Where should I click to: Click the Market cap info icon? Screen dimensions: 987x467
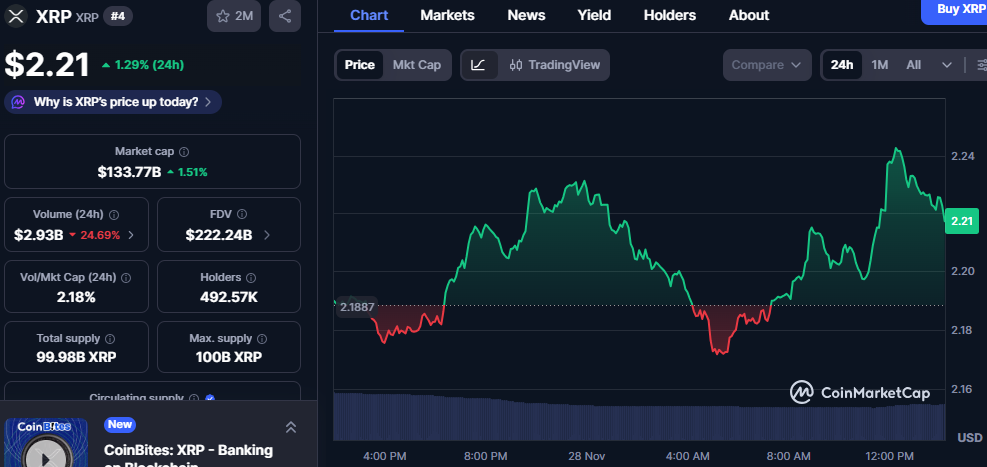(184, 151)
